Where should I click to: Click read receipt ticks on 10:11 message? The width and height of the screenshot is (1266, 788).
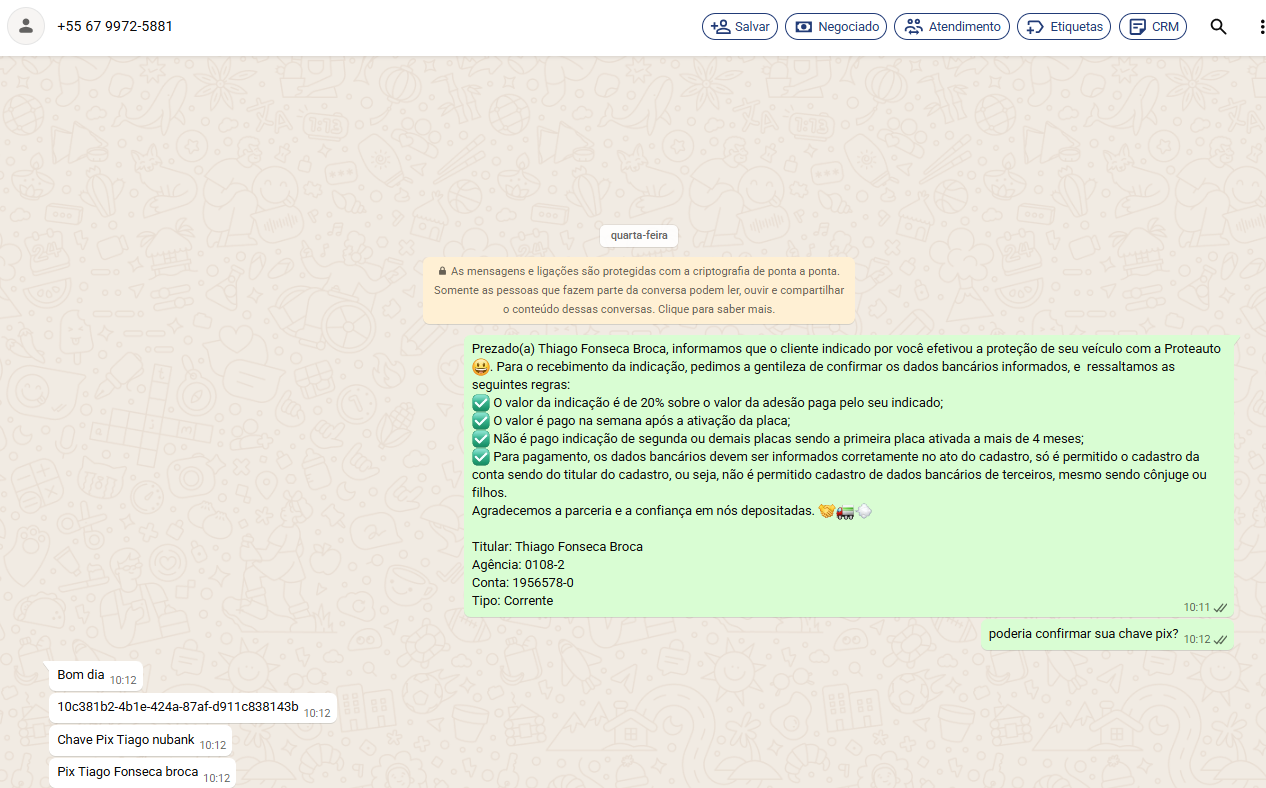point(1220,608)
